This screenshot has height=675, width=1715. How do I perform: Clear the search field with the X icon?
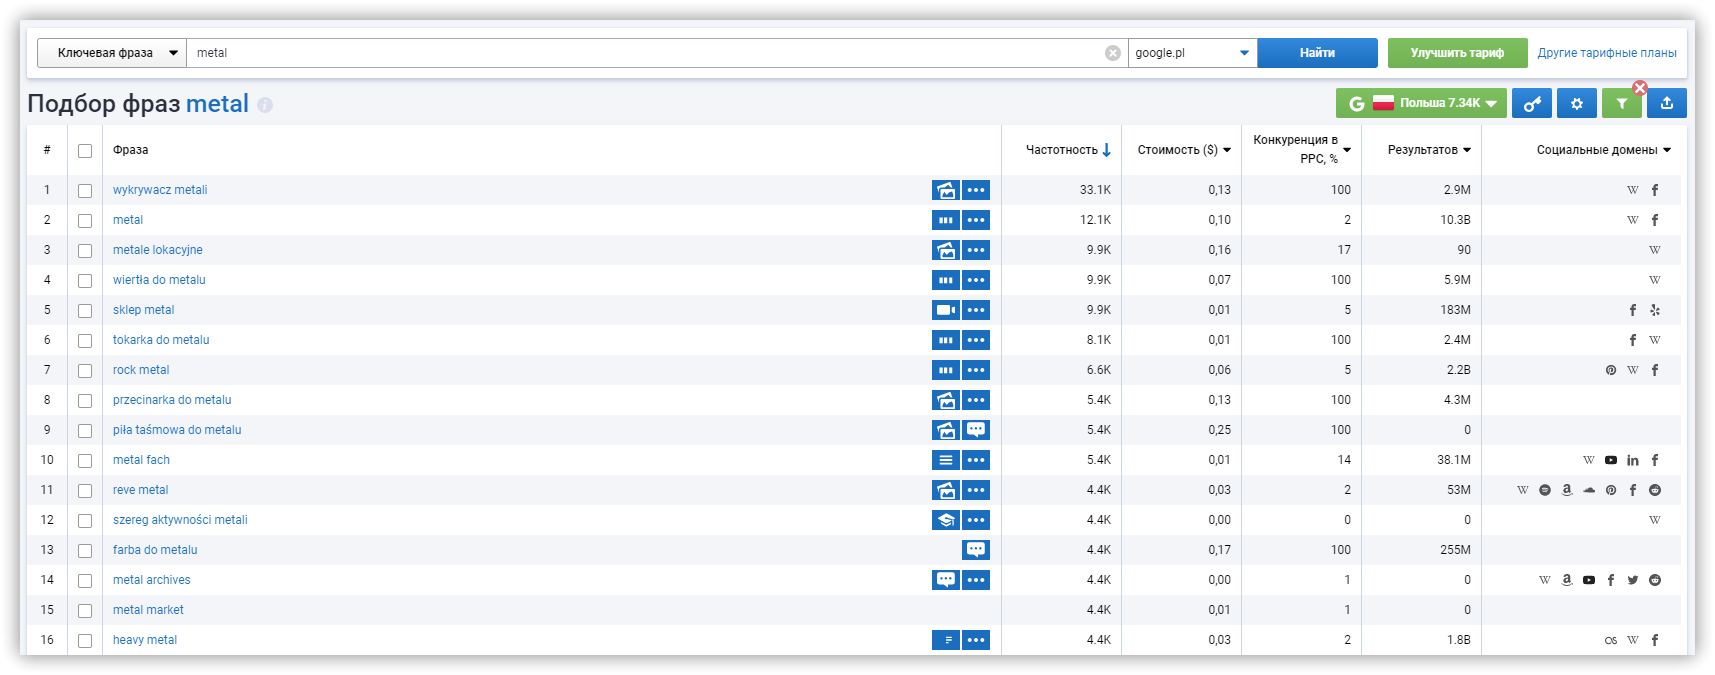click(x=1113, y=53)
